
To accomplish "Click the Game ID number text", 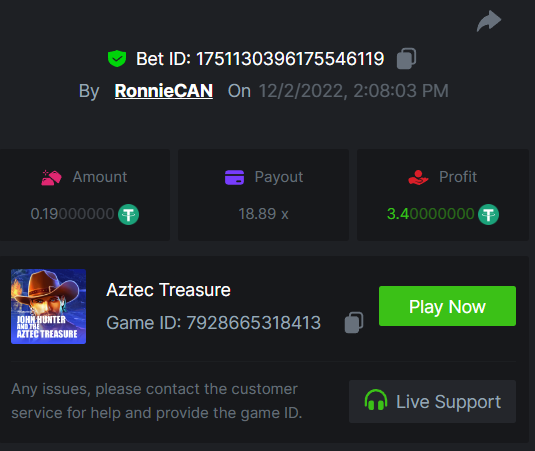I will [254, 323].
